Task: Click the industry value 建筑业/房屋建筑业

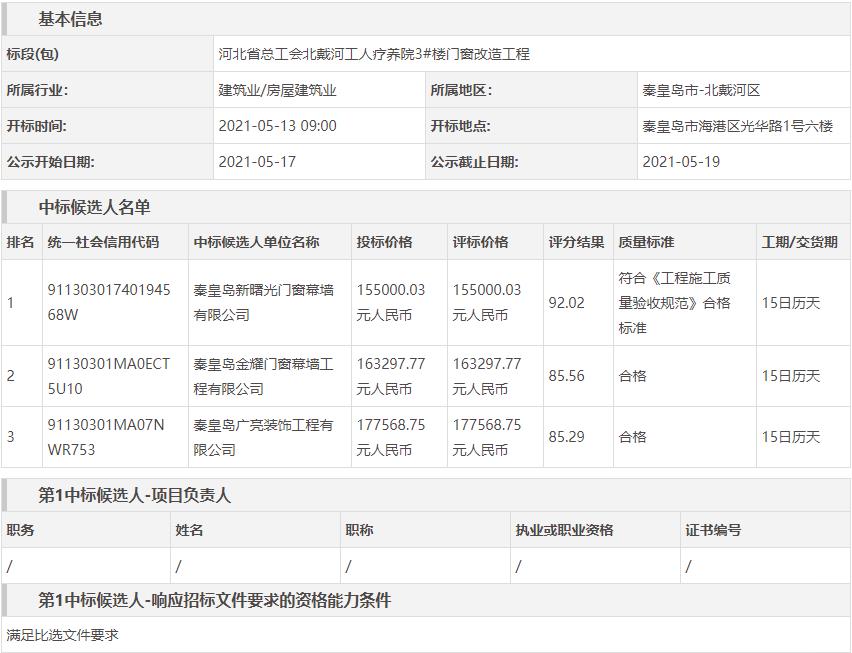Action: (x=277, y=90)
